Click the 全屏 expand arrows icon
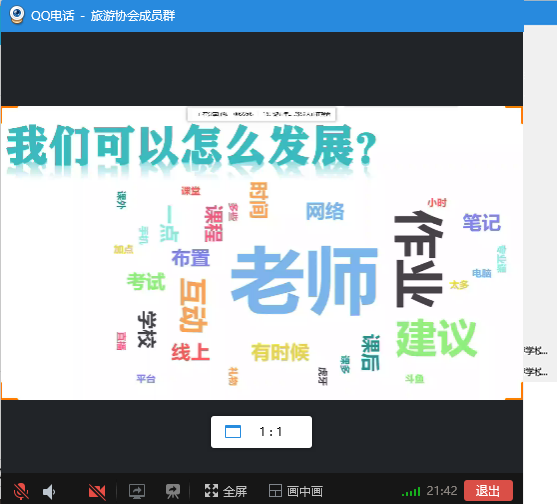This screenshot has width=557, height=504. point(211,491)
